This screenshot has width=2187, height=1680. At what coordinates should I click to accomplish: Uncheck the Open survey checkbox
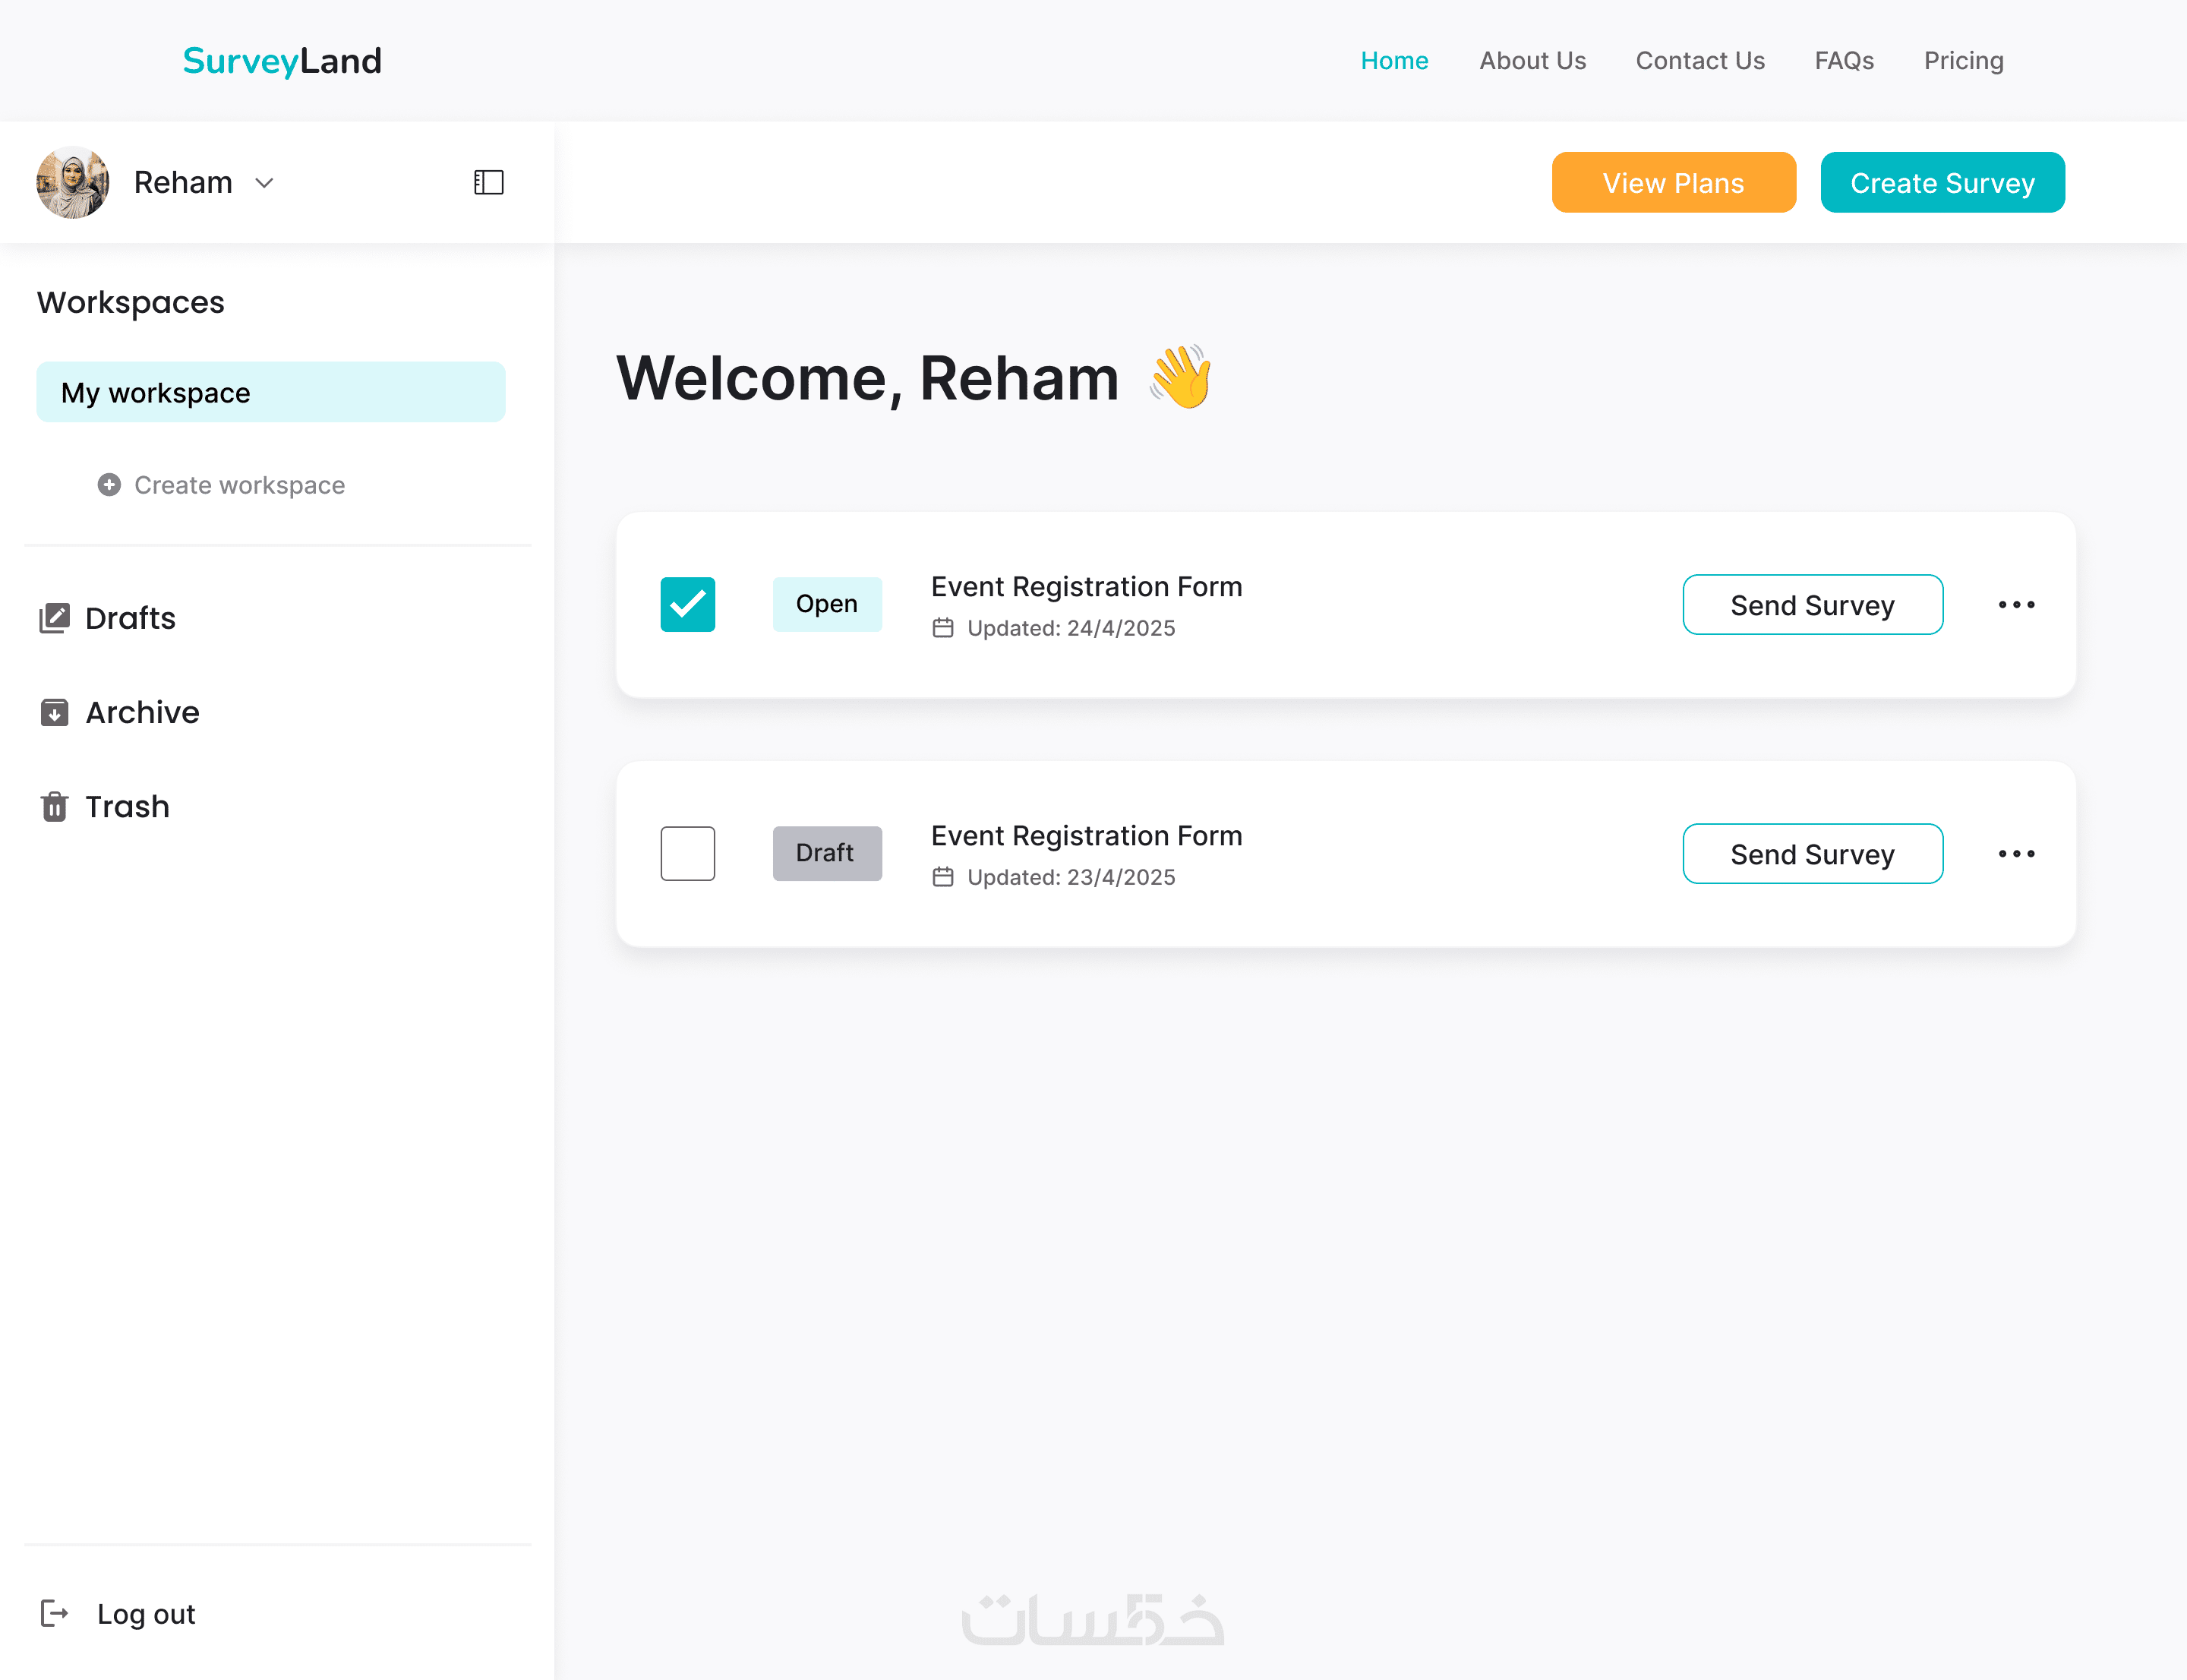point(687,604)
